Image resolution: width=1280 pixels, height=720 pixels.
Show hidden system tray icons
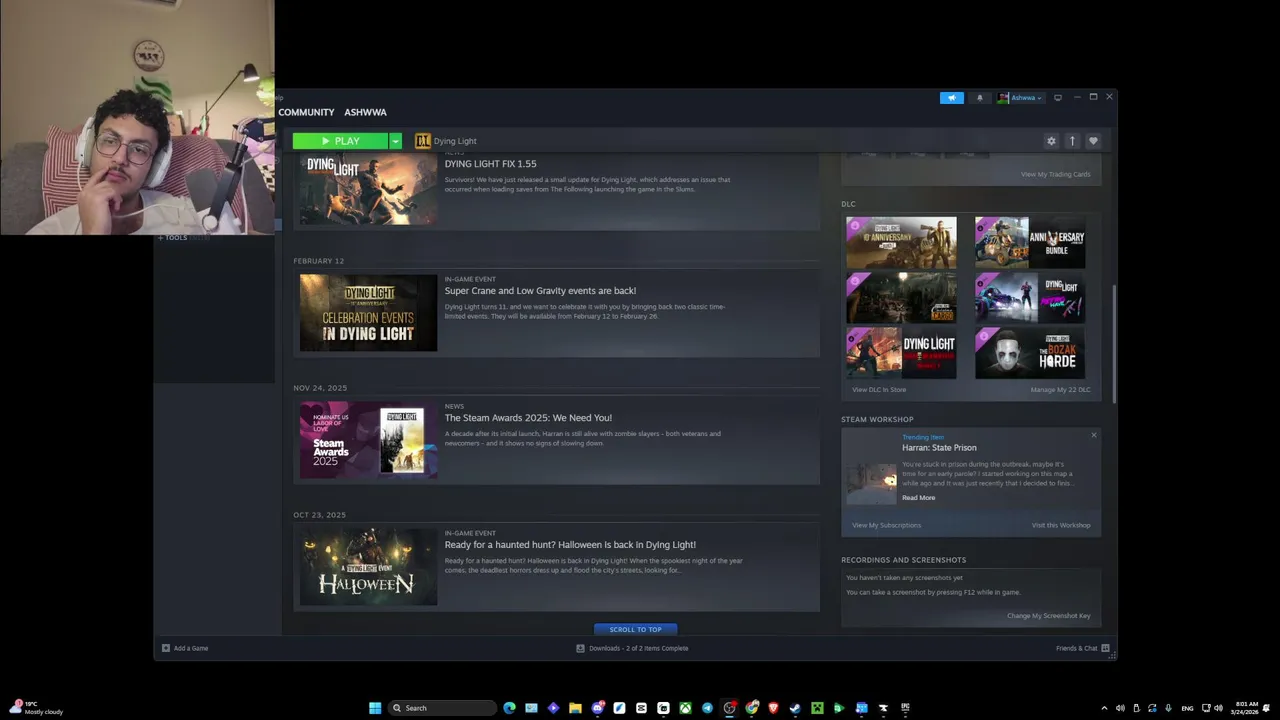[x=1104, y=708]
